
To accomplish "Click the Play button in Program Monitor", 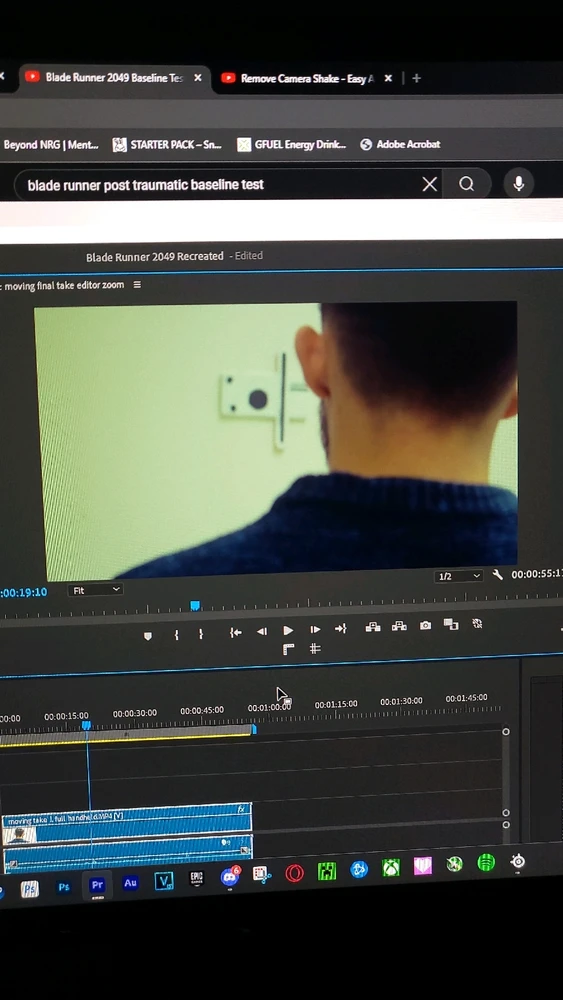I will (288, 630).
